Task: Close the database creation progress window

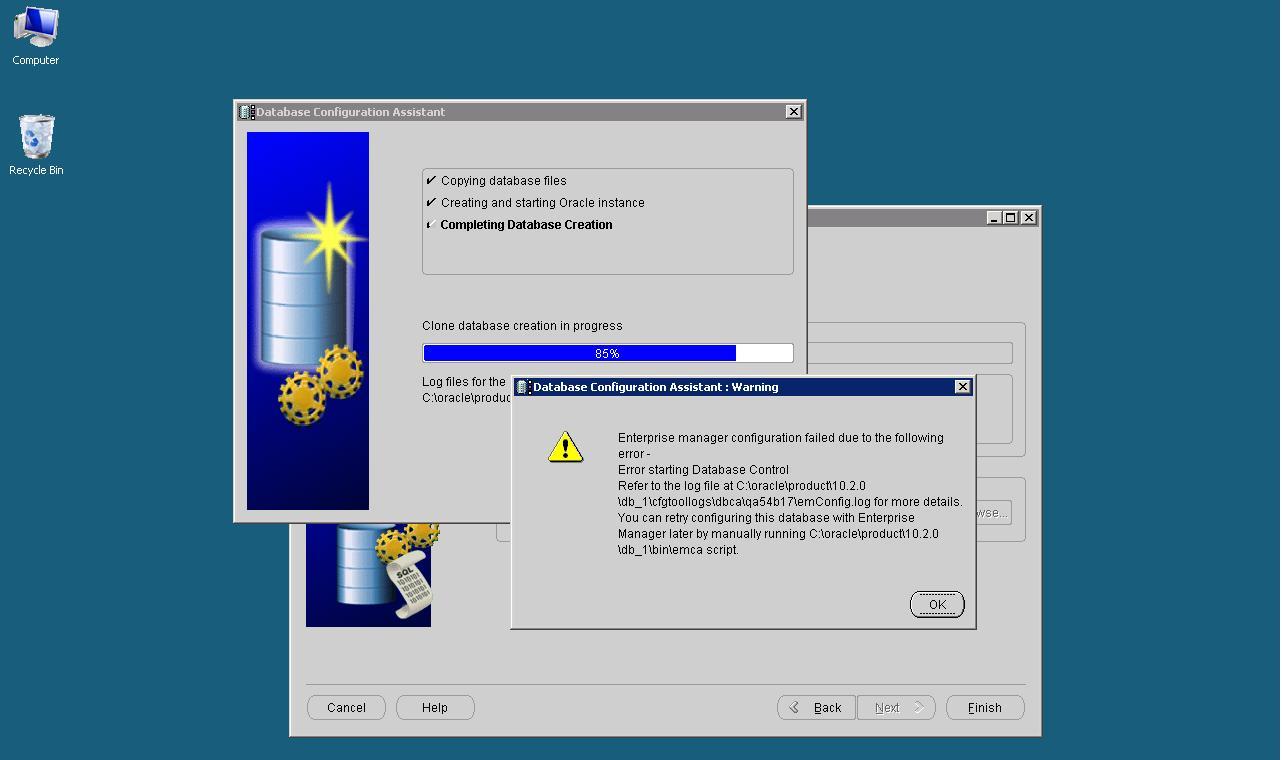Action: click(793, 112)
